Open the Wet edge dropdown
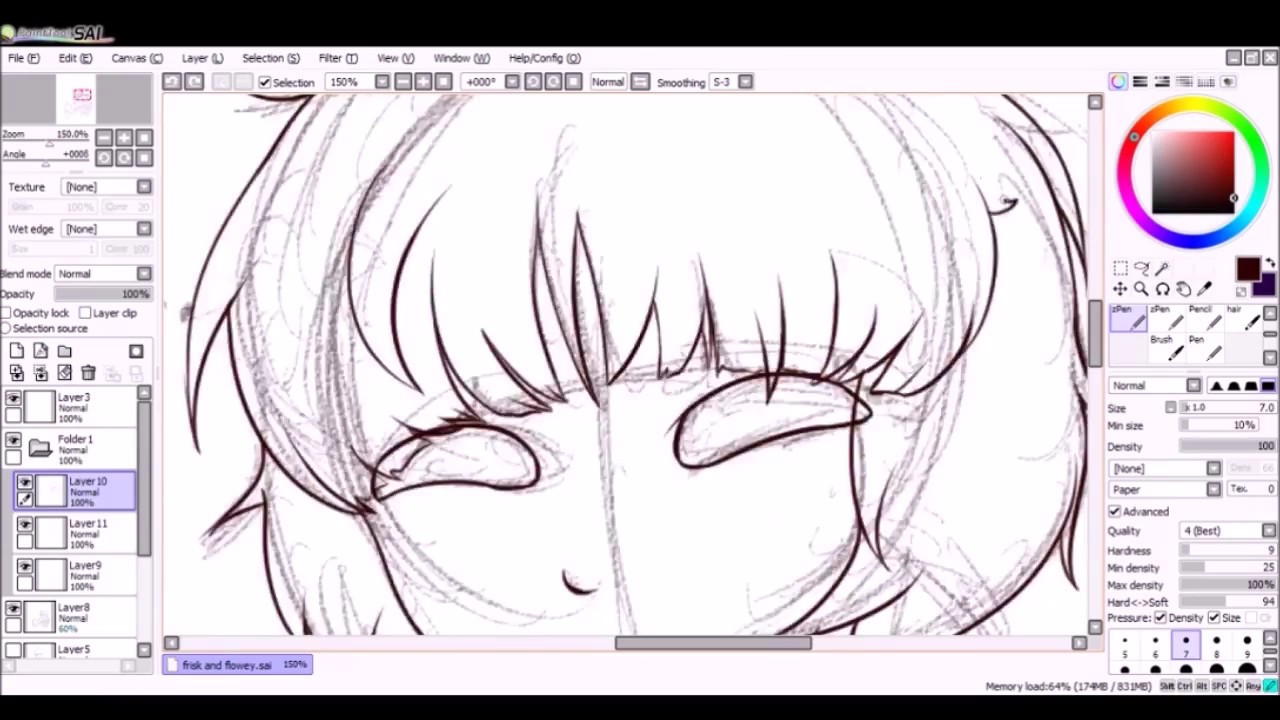Screen dimensions: 1280x720 (x=145, y=229)
